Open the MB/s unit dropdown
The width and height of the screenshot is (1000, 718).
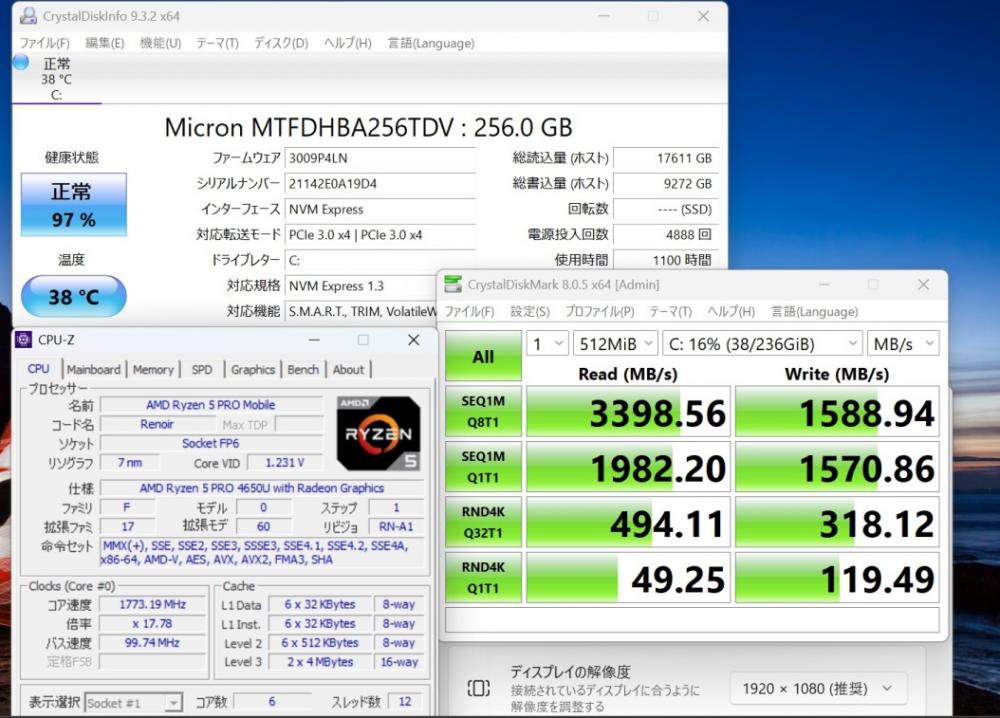point(903,344)
